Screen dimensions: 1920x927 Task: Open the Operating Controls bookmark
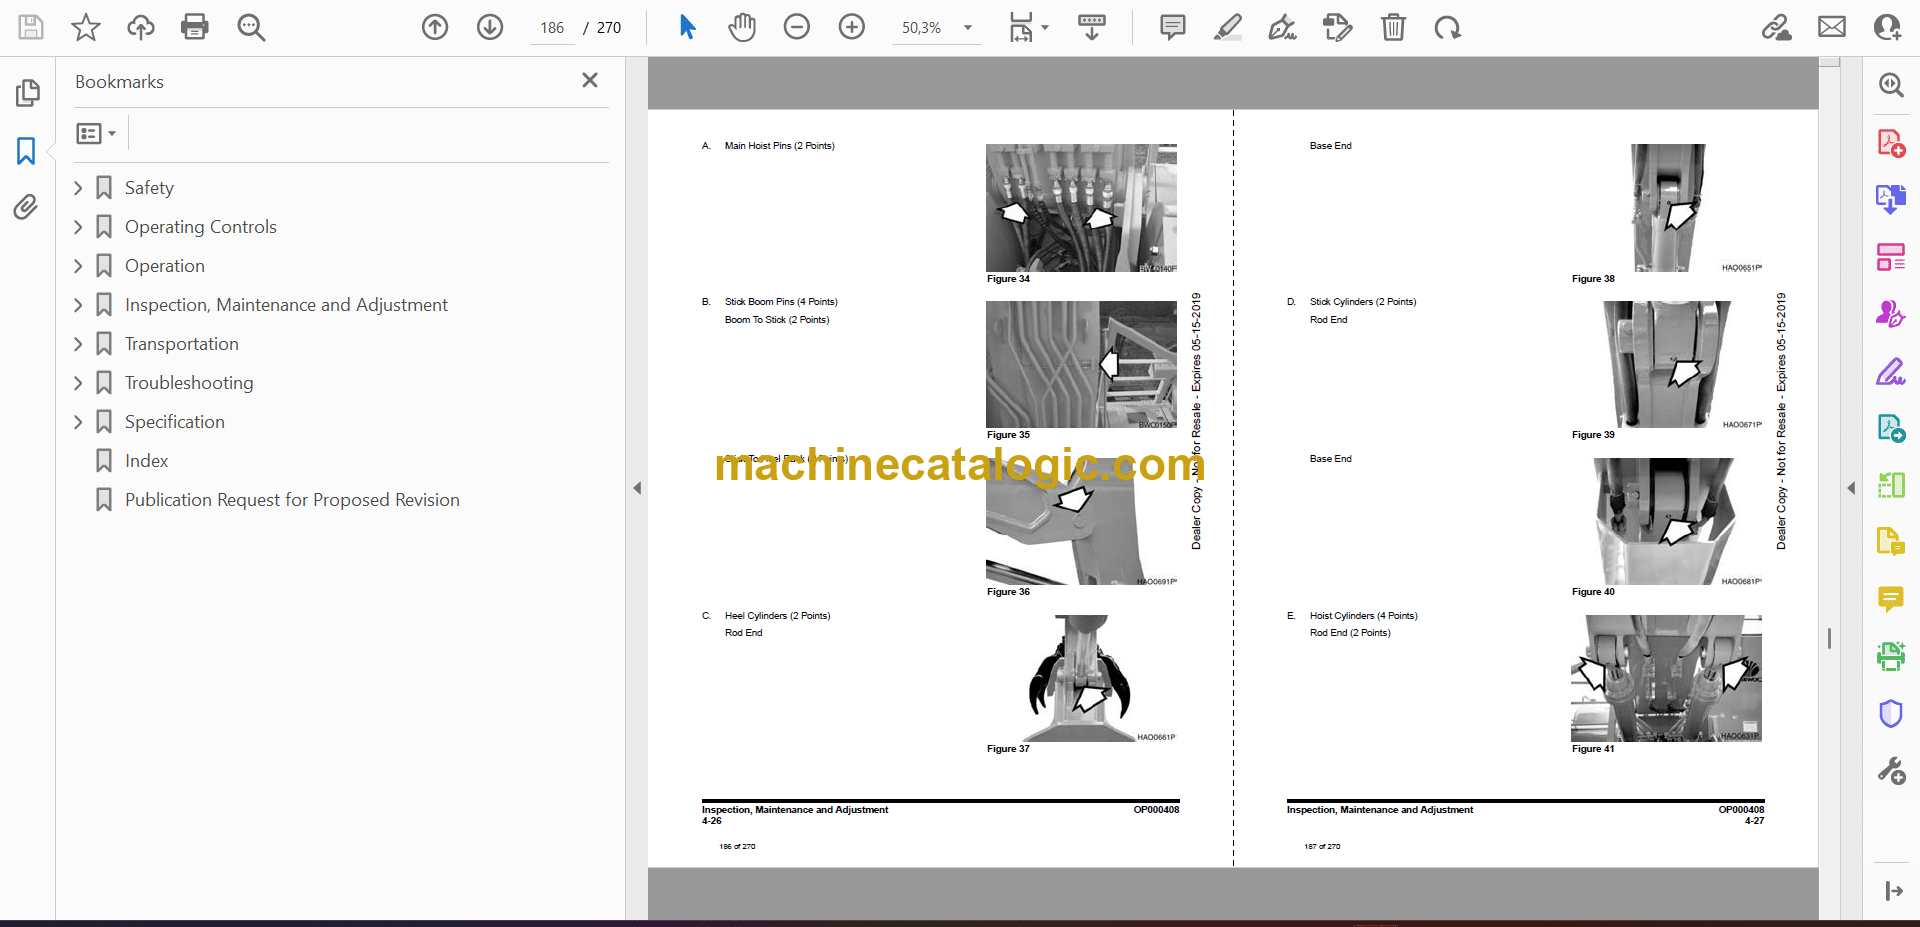coord(201,227)
